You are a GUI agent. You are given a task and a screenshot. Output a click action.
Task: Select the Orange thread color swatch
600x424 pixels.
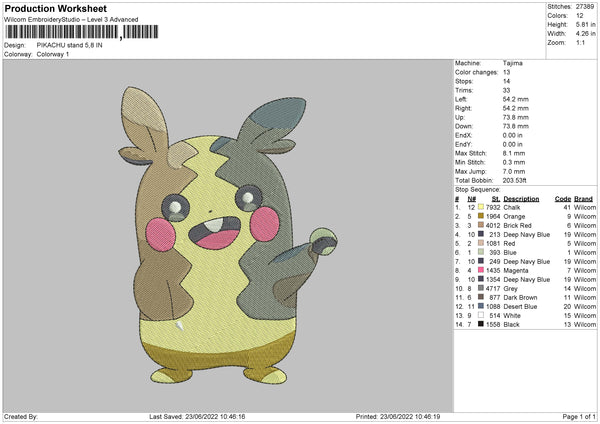tap(481, 216)
